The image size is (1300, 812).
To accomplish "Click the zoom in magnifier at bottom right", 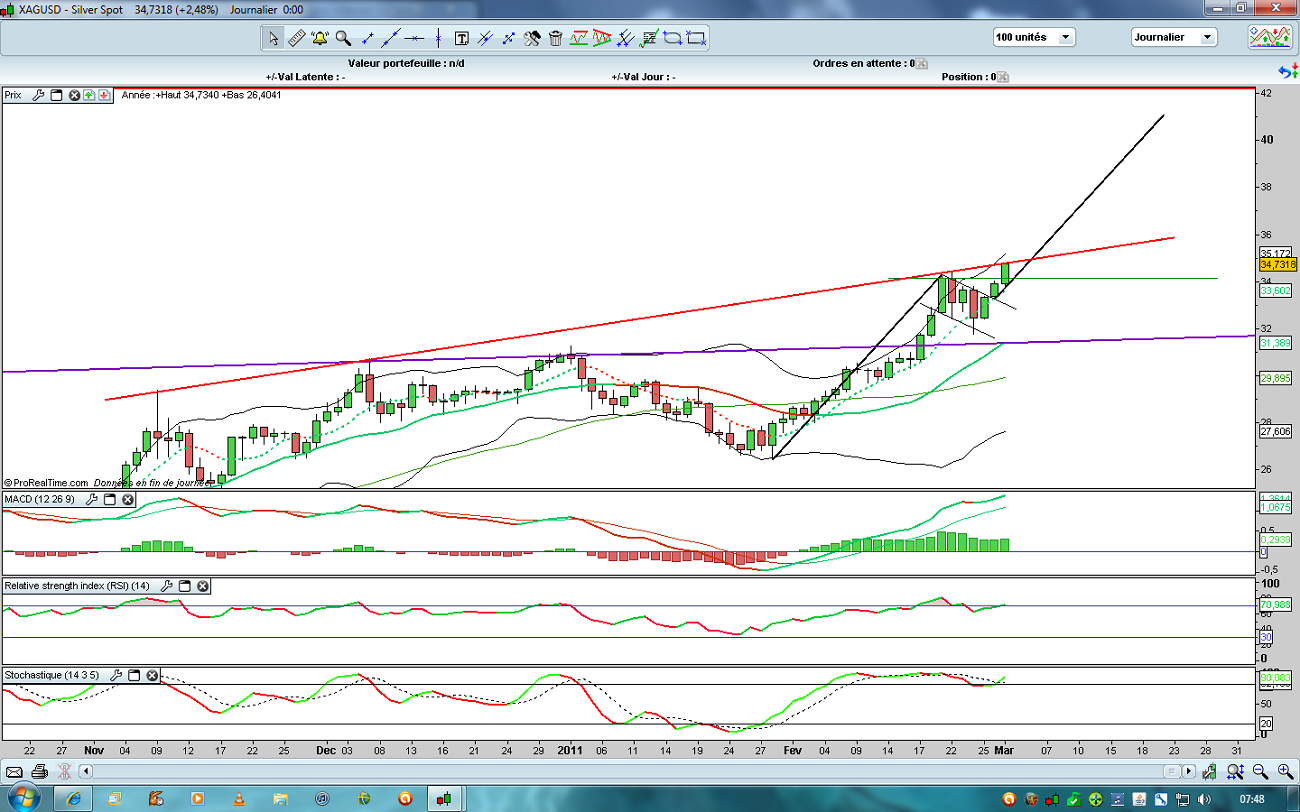I will click(1284, 771).
